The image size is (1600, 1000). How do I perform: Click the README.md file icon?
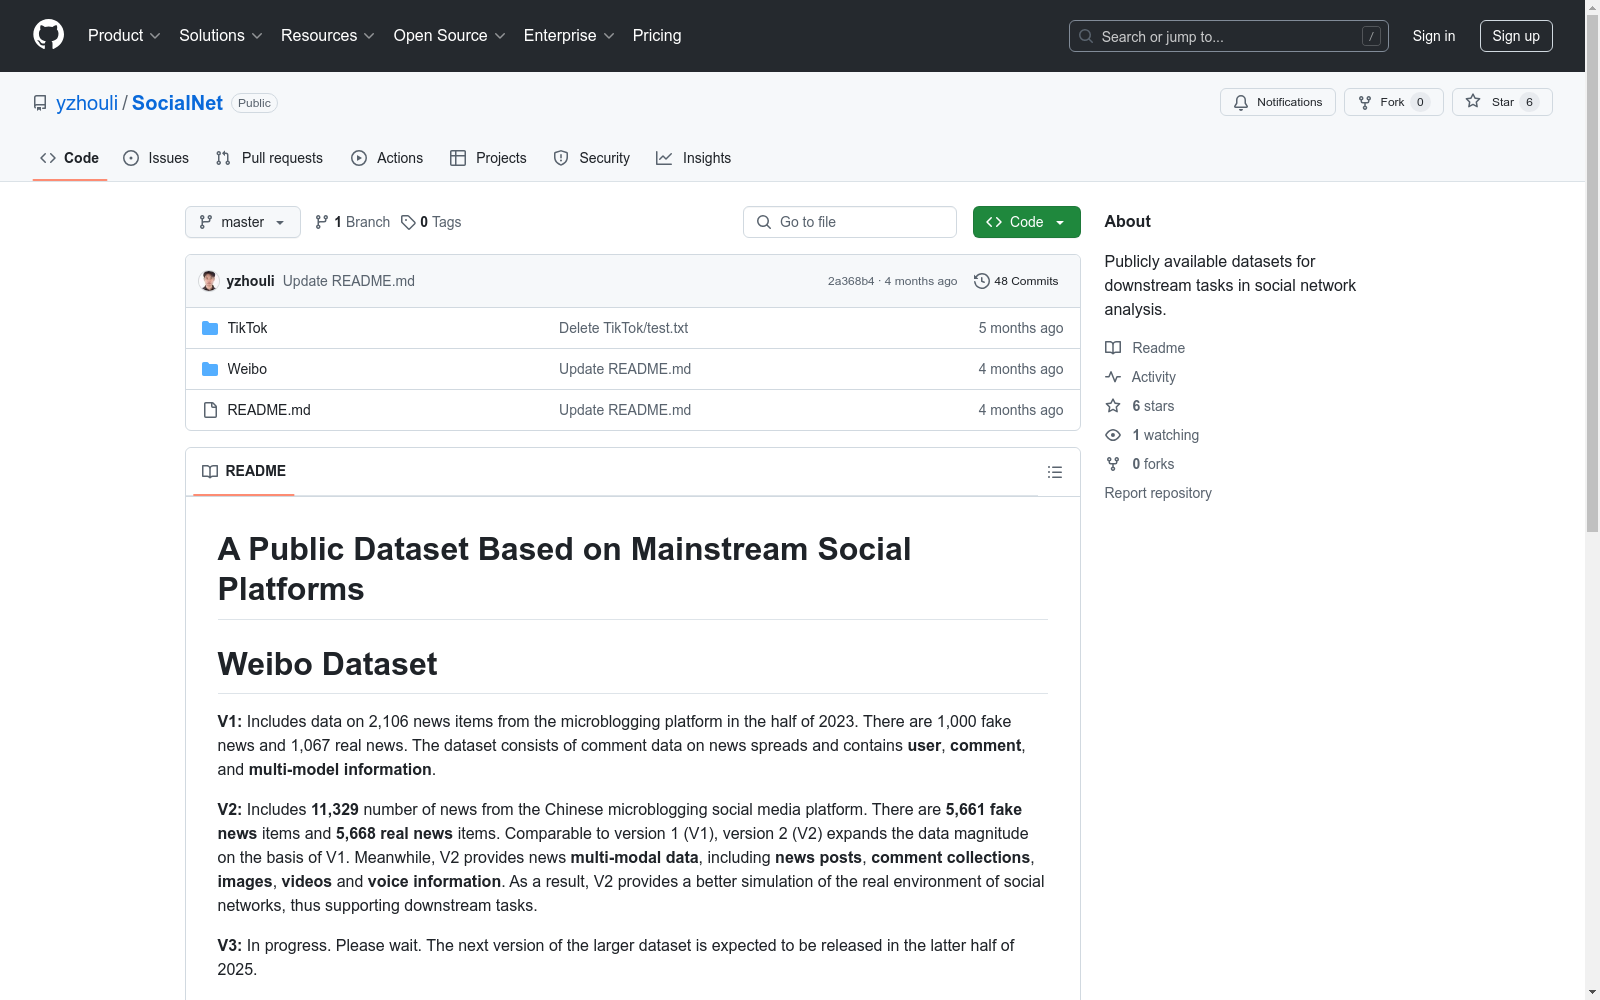click(210, 410)
